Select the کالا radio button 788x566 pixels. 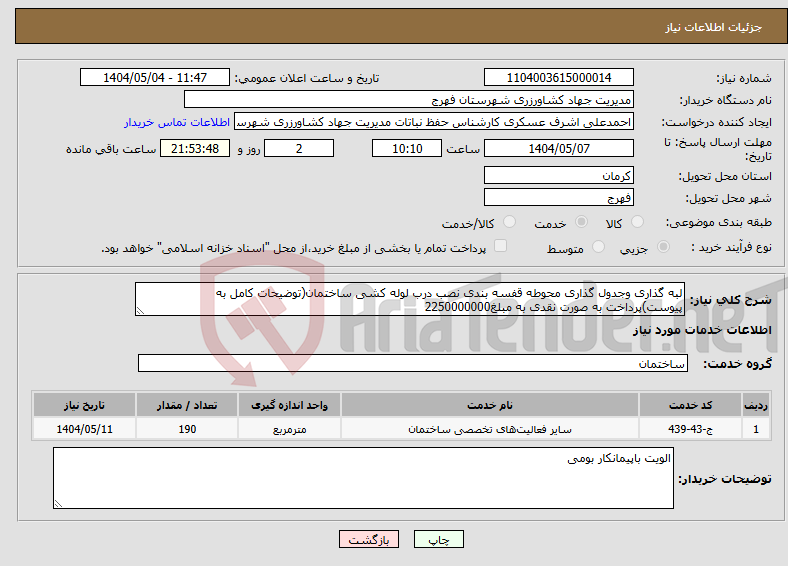(637, 222)
